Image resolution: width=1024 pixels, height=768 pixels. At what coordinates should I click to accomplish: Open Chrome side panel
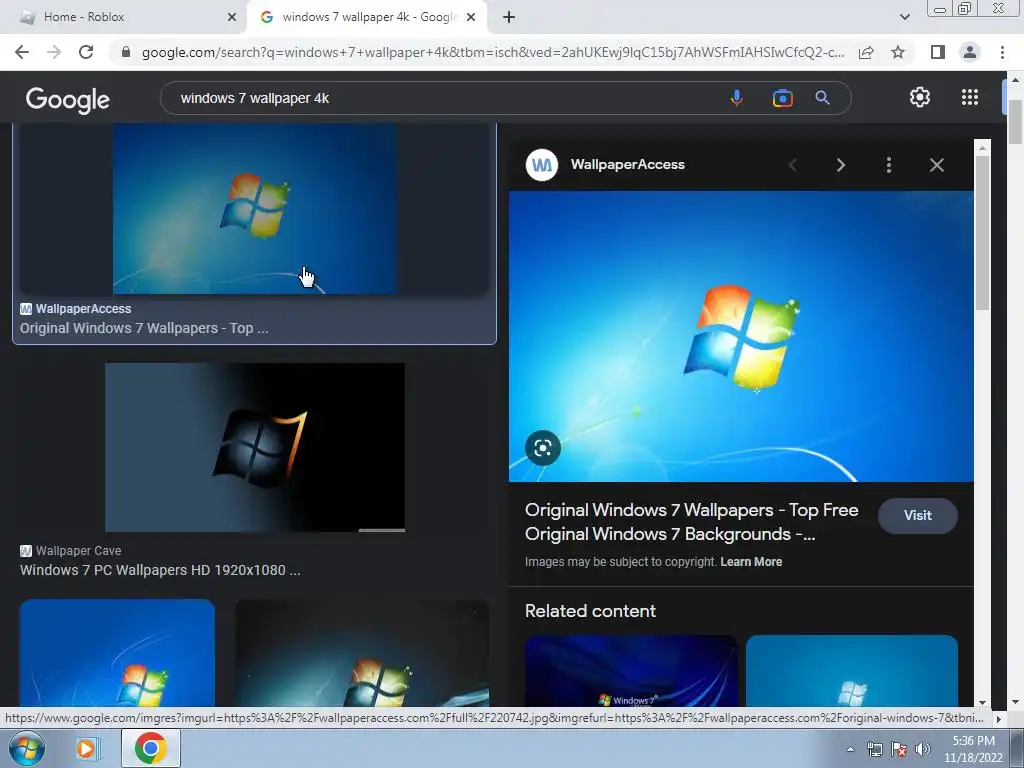click(937, 52)
